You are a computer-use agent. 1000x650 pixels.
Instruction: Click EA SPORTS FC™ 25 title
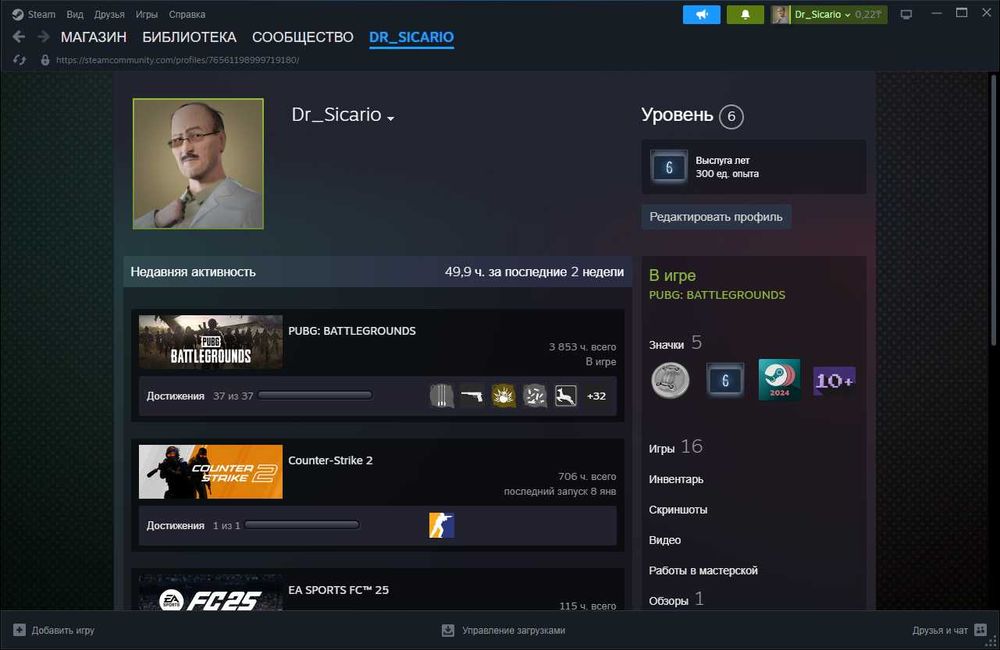tap(338, 590)
